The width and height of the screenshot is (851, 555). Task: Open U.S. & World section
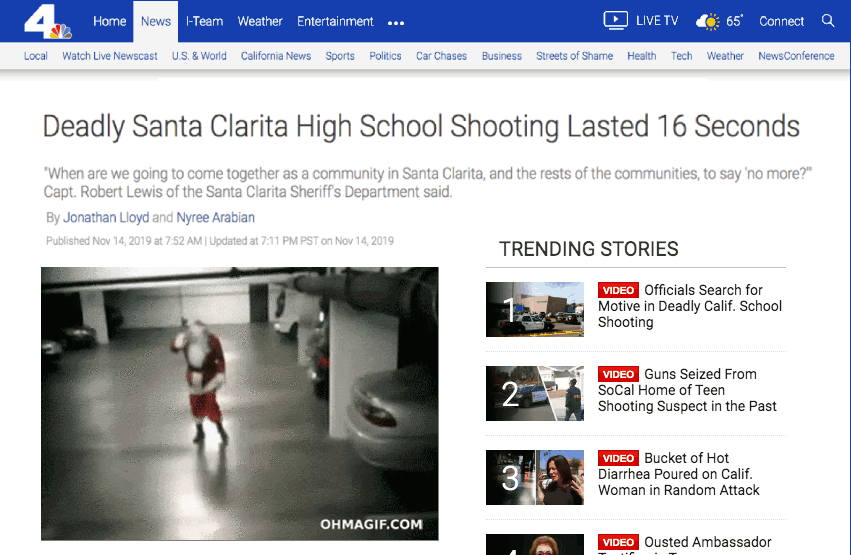[199, 56]
